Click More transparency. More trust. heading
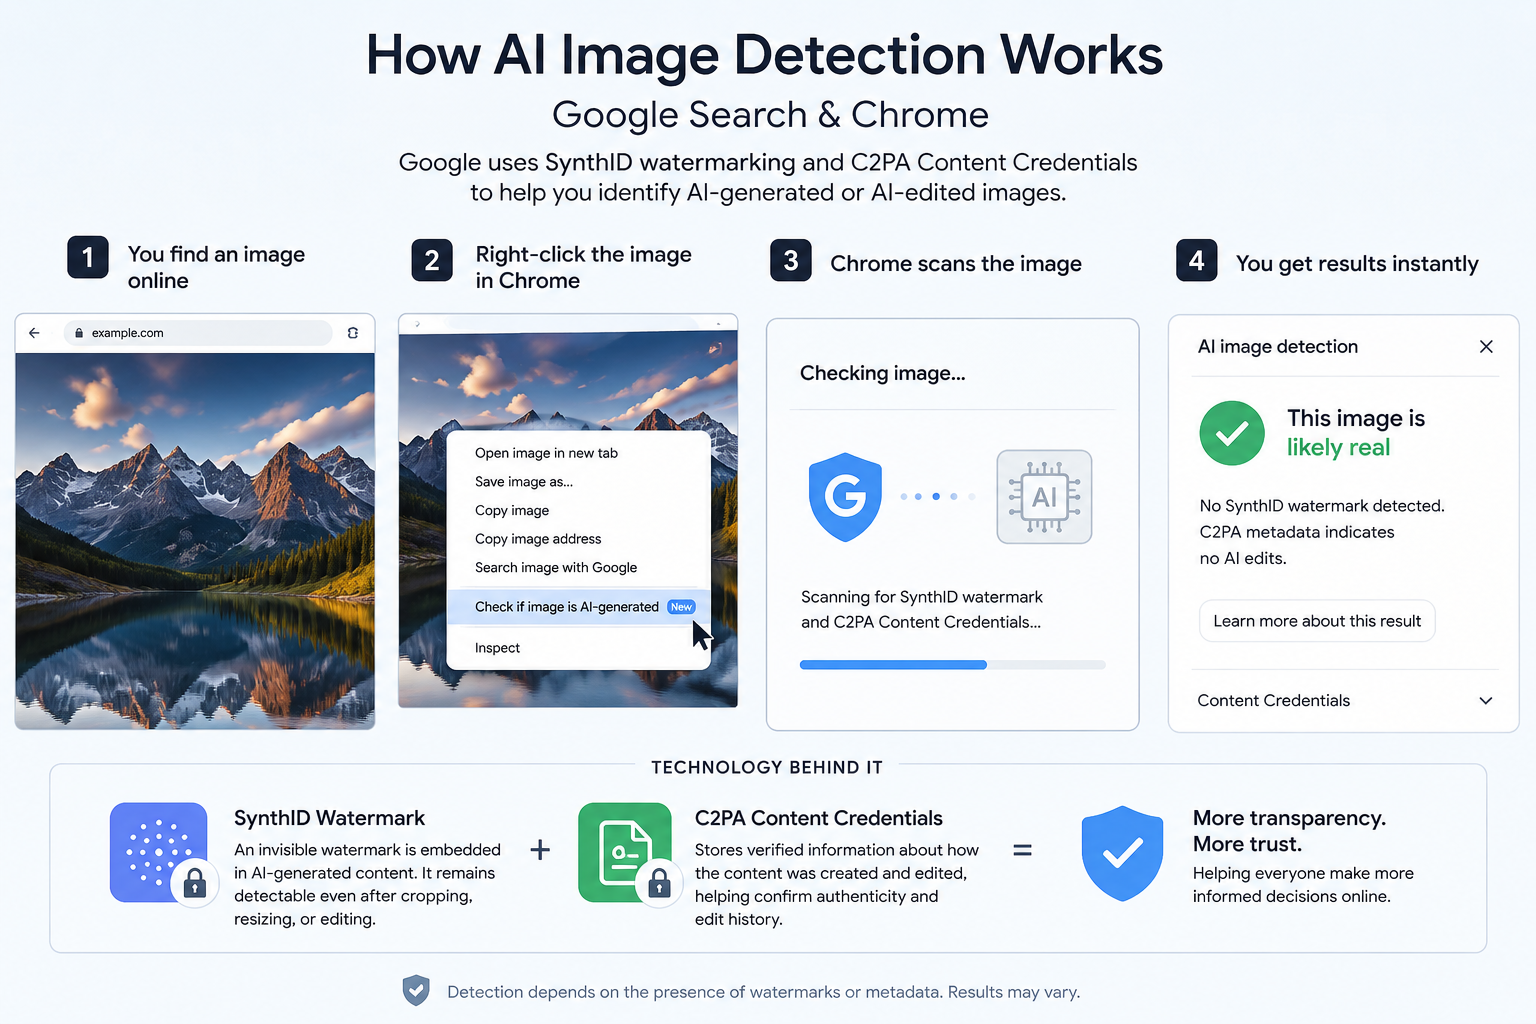 (x=1289, y=831)
